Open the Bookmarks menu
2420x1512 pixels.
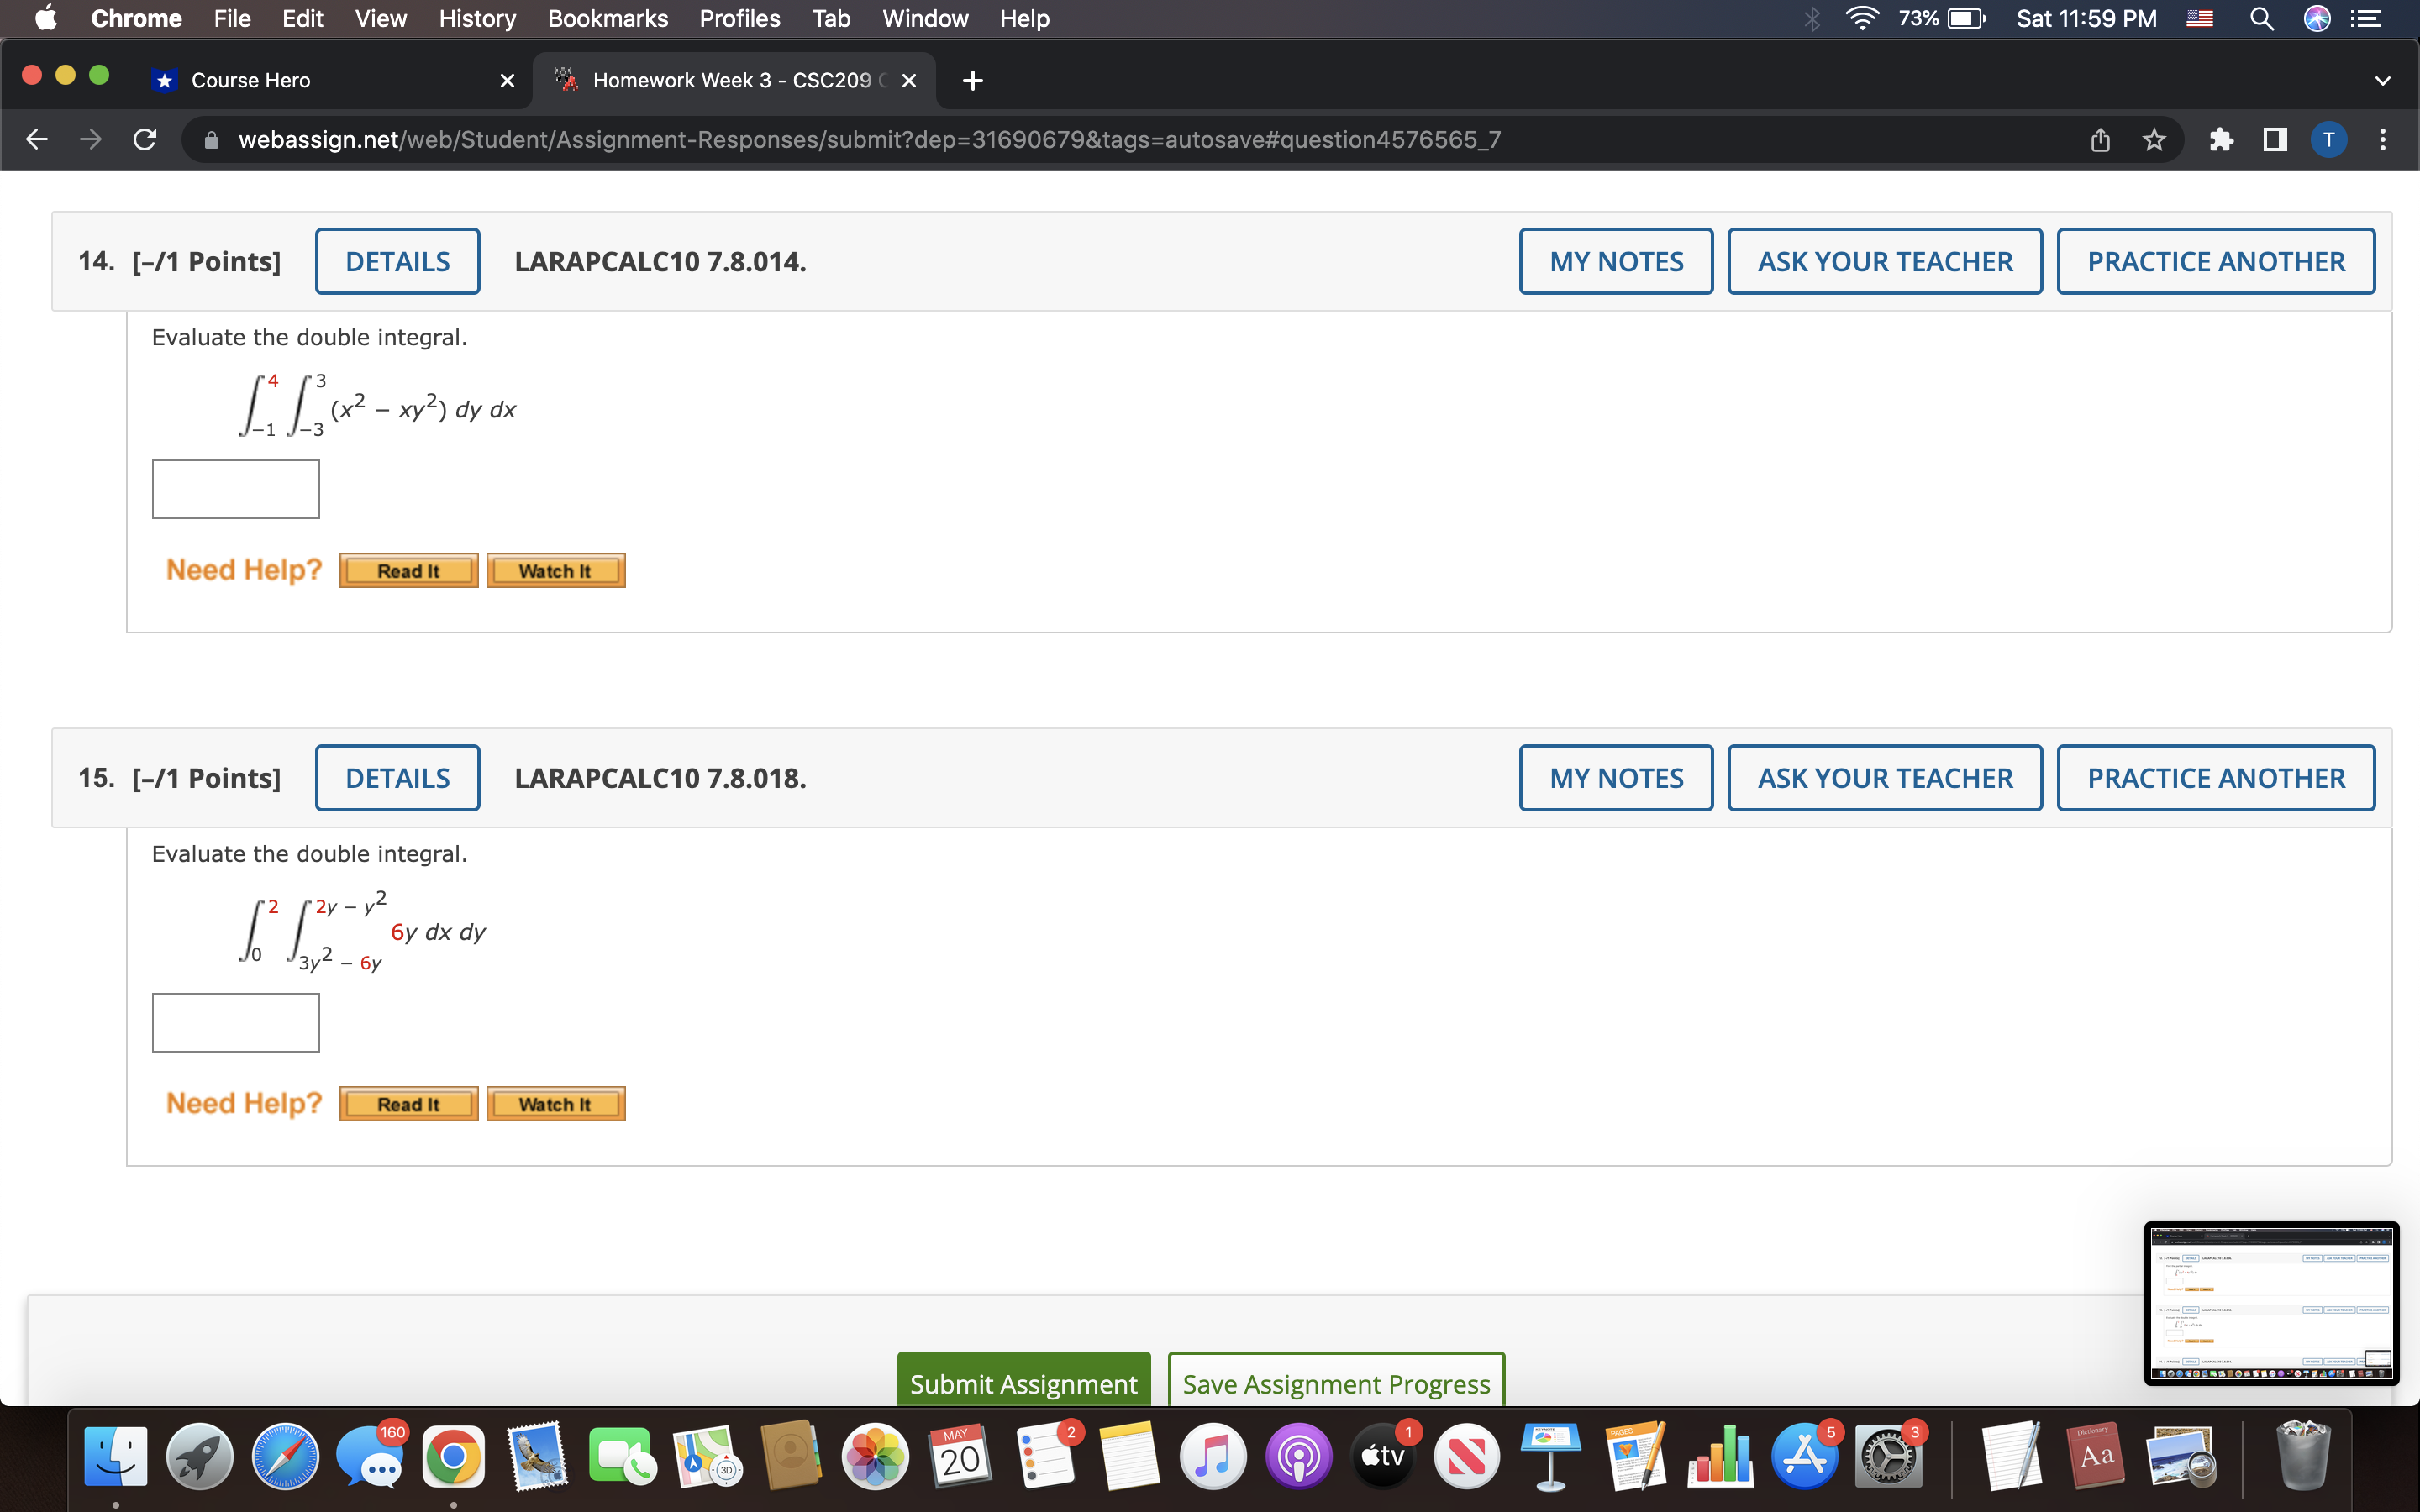(x=607, y=18)
